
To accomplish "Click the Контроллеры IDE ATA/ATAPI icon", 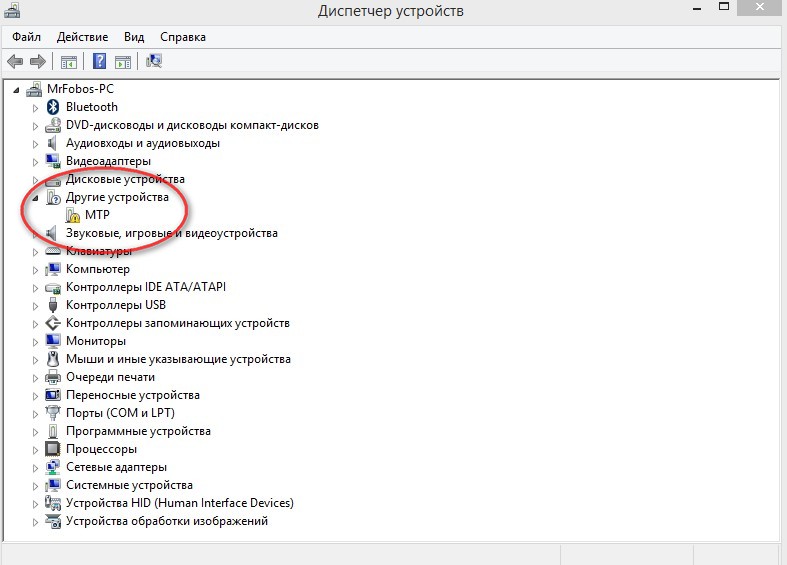I will pyautogui.click(x=53, y=288).
